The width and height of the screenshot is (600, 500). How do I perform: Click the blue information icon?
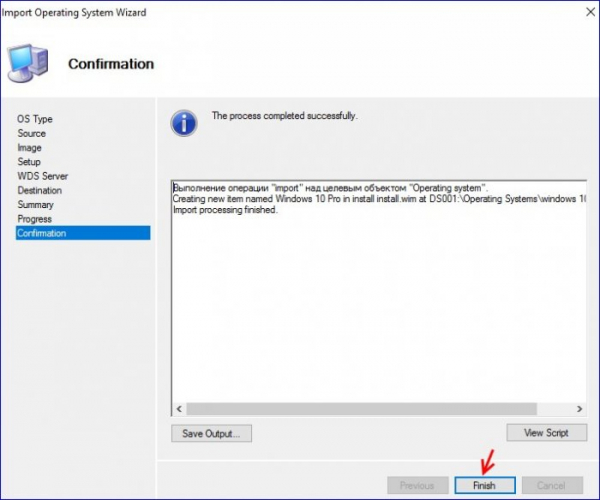(x=184, y=123)
